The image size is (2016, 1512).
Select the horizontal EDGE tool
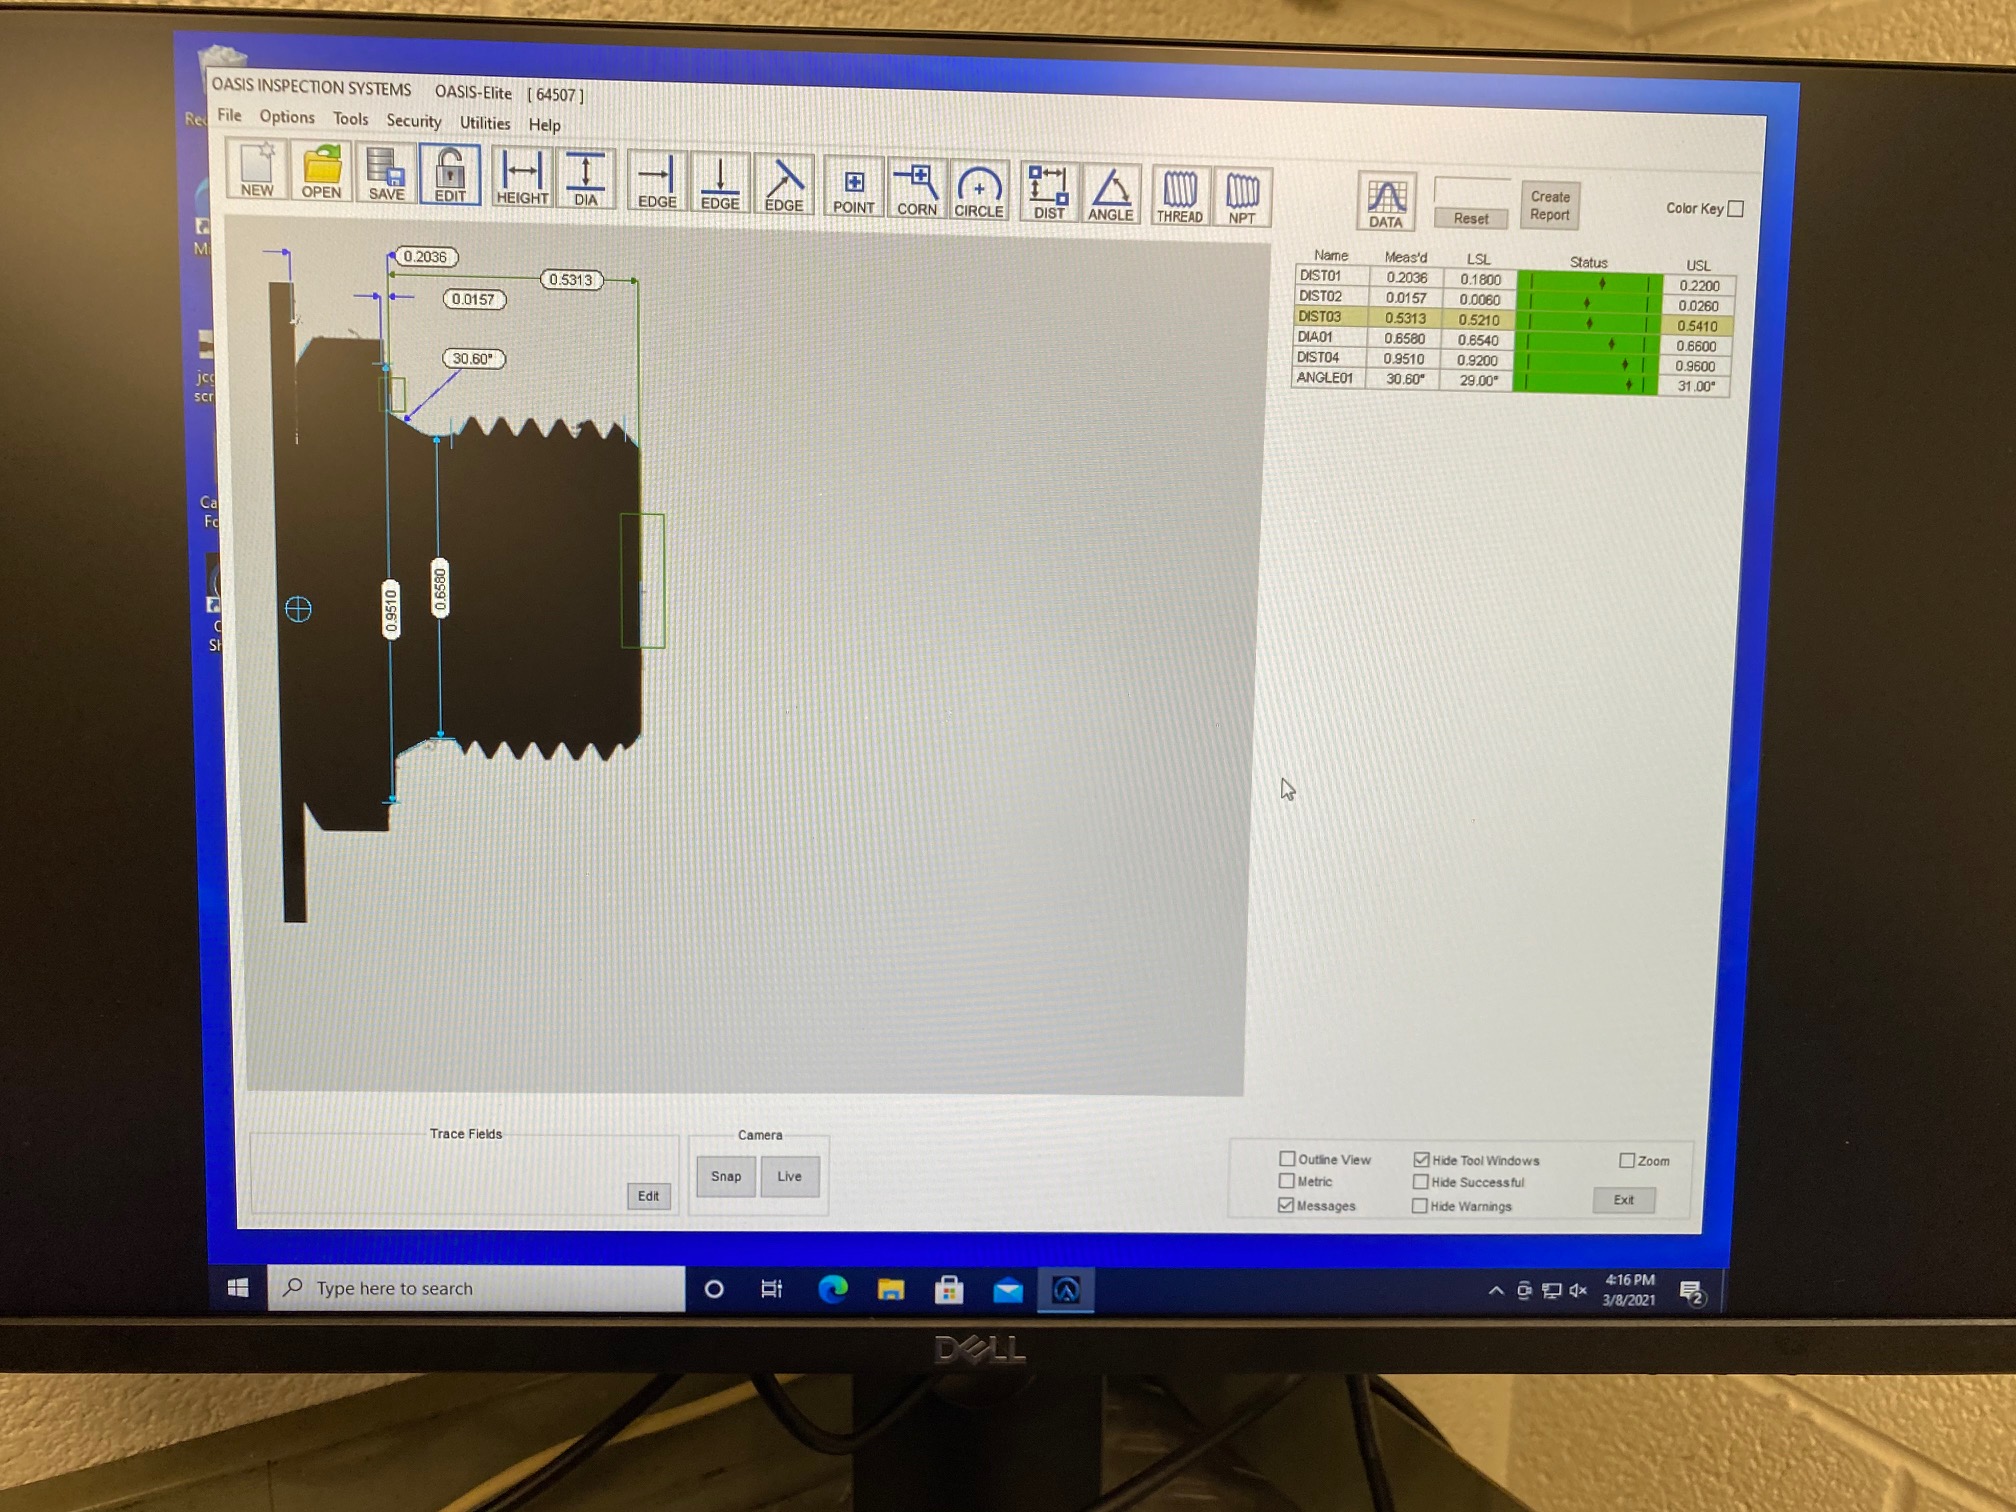[x=657, y=182]
